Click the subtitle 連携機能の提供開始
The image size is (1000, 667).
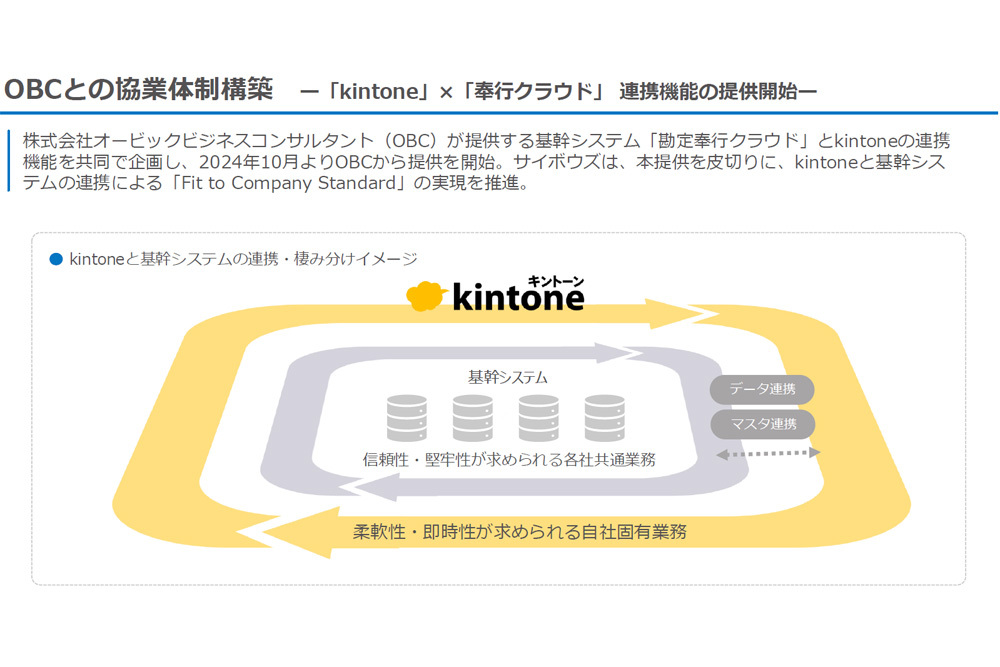[x=710, y=92]
